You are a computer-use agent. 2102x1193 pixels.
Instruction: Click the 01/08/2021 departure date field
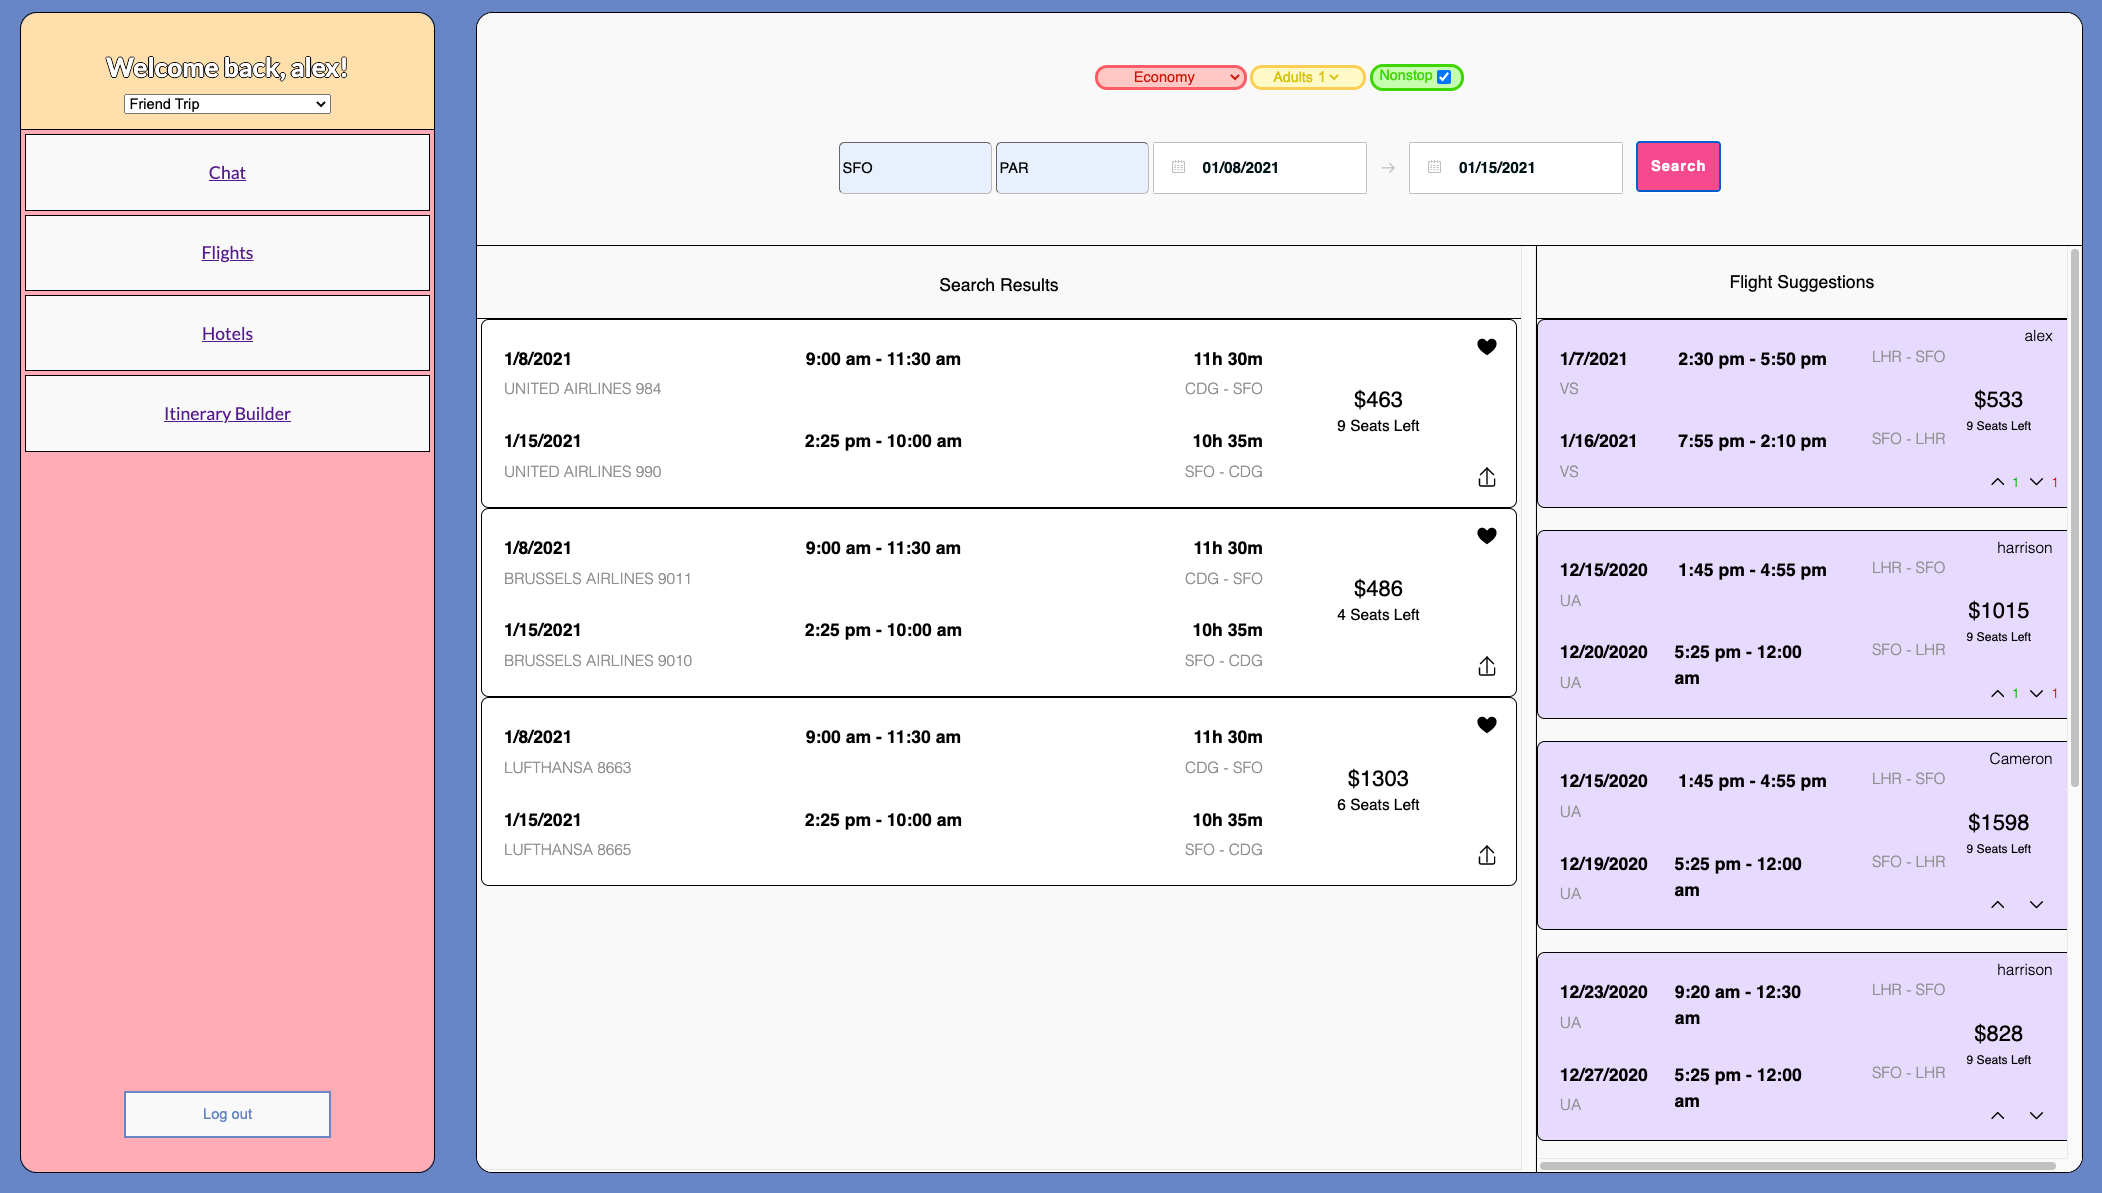point(1259,168)
